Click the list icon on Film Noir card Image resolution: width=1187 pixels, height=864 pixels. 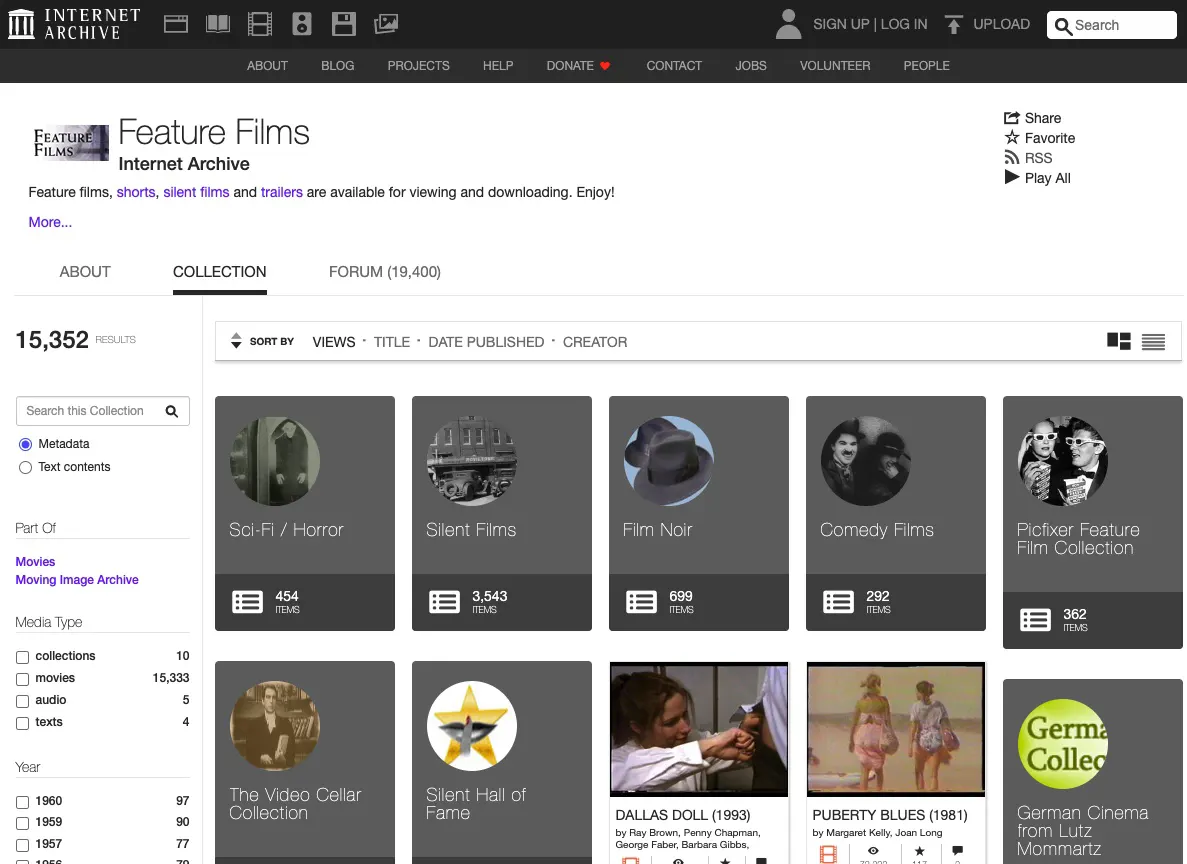pyautogui.click(x=641, y=602)
